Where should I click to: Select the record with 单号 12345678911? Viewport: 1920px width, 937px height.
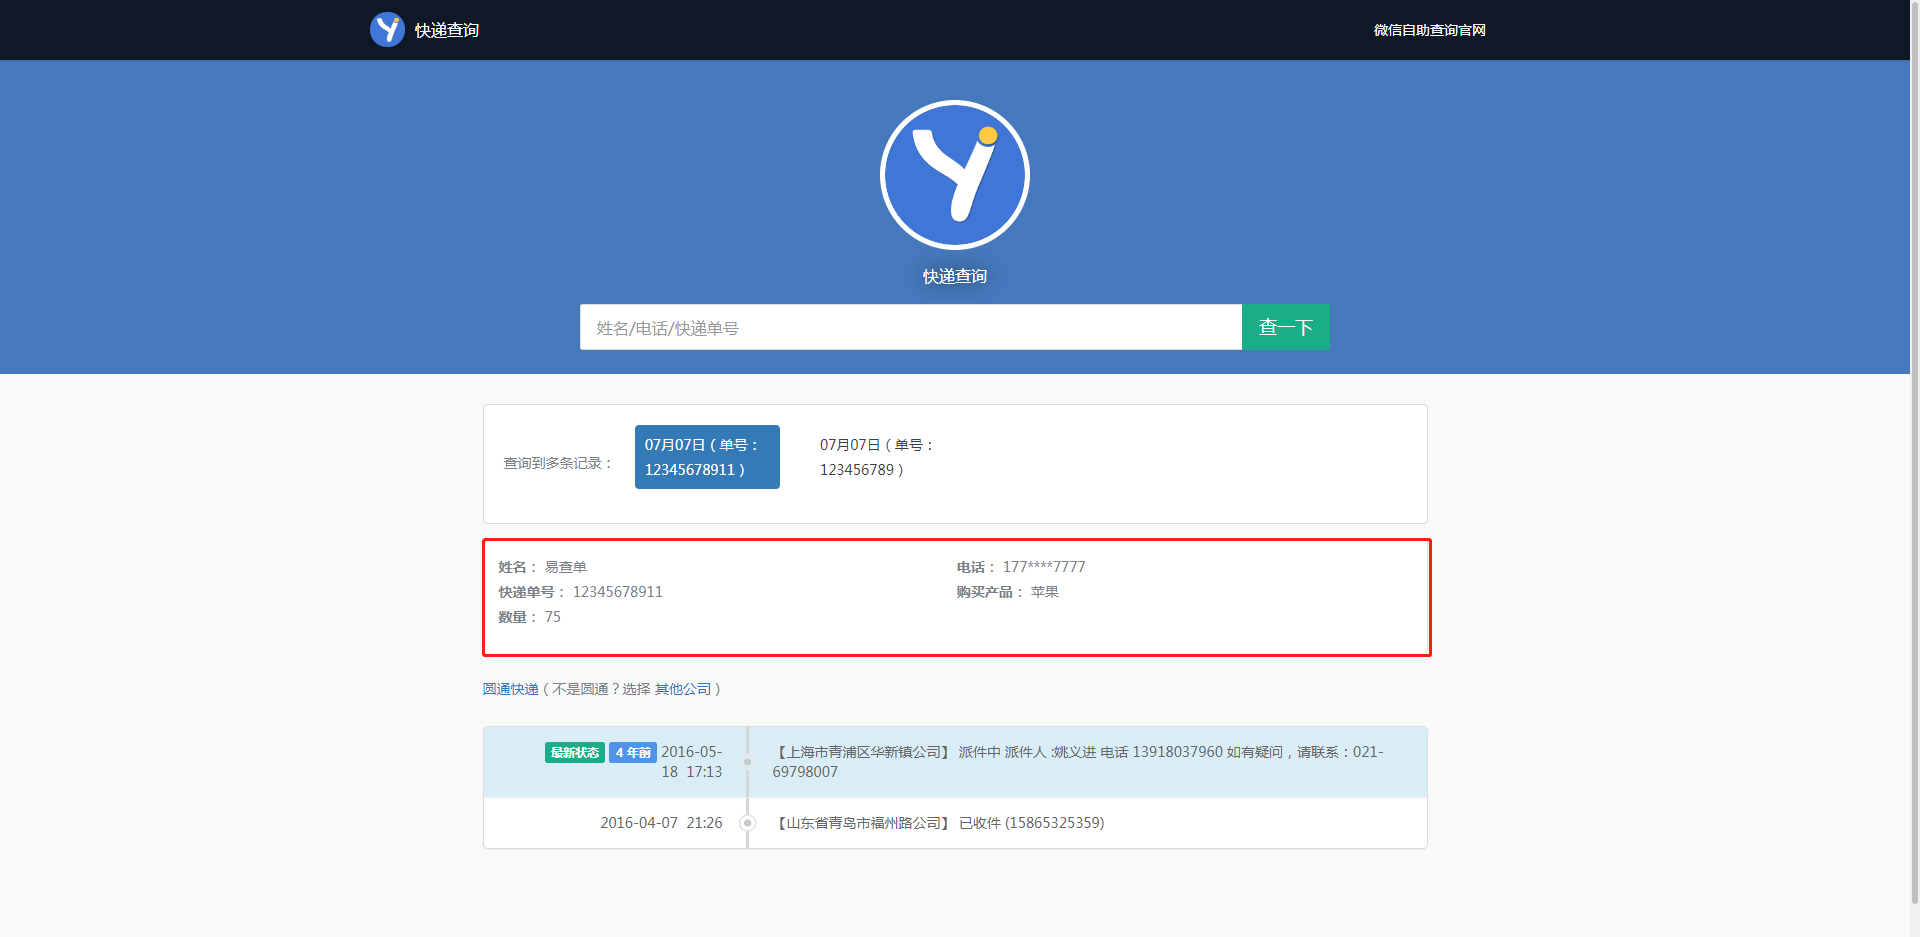706,457
